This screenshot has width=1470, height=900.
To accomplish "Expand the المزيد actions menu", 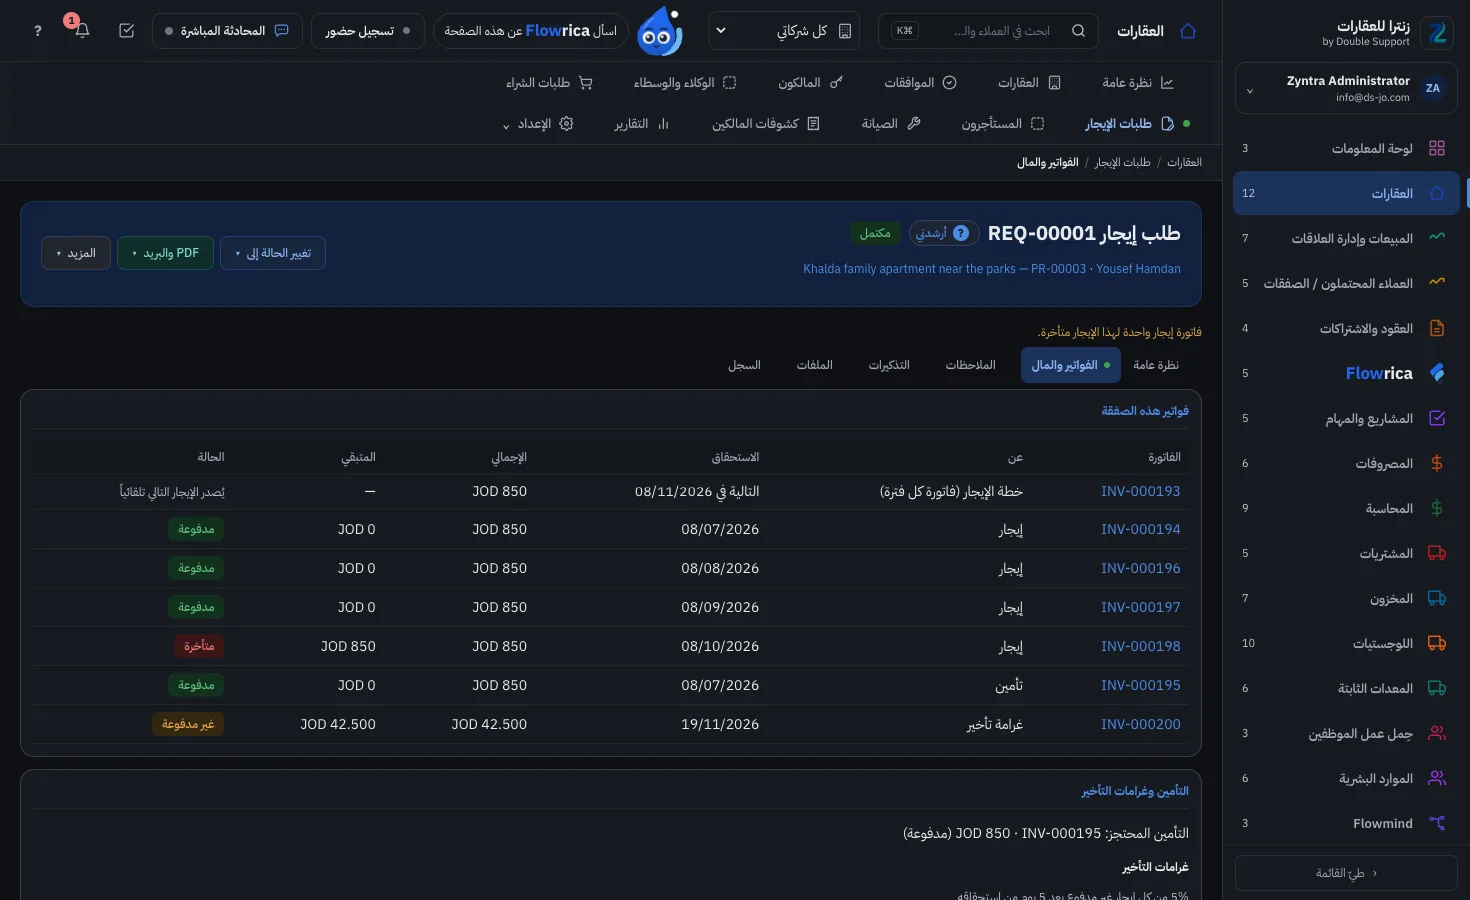I will [x=76, y=253].
